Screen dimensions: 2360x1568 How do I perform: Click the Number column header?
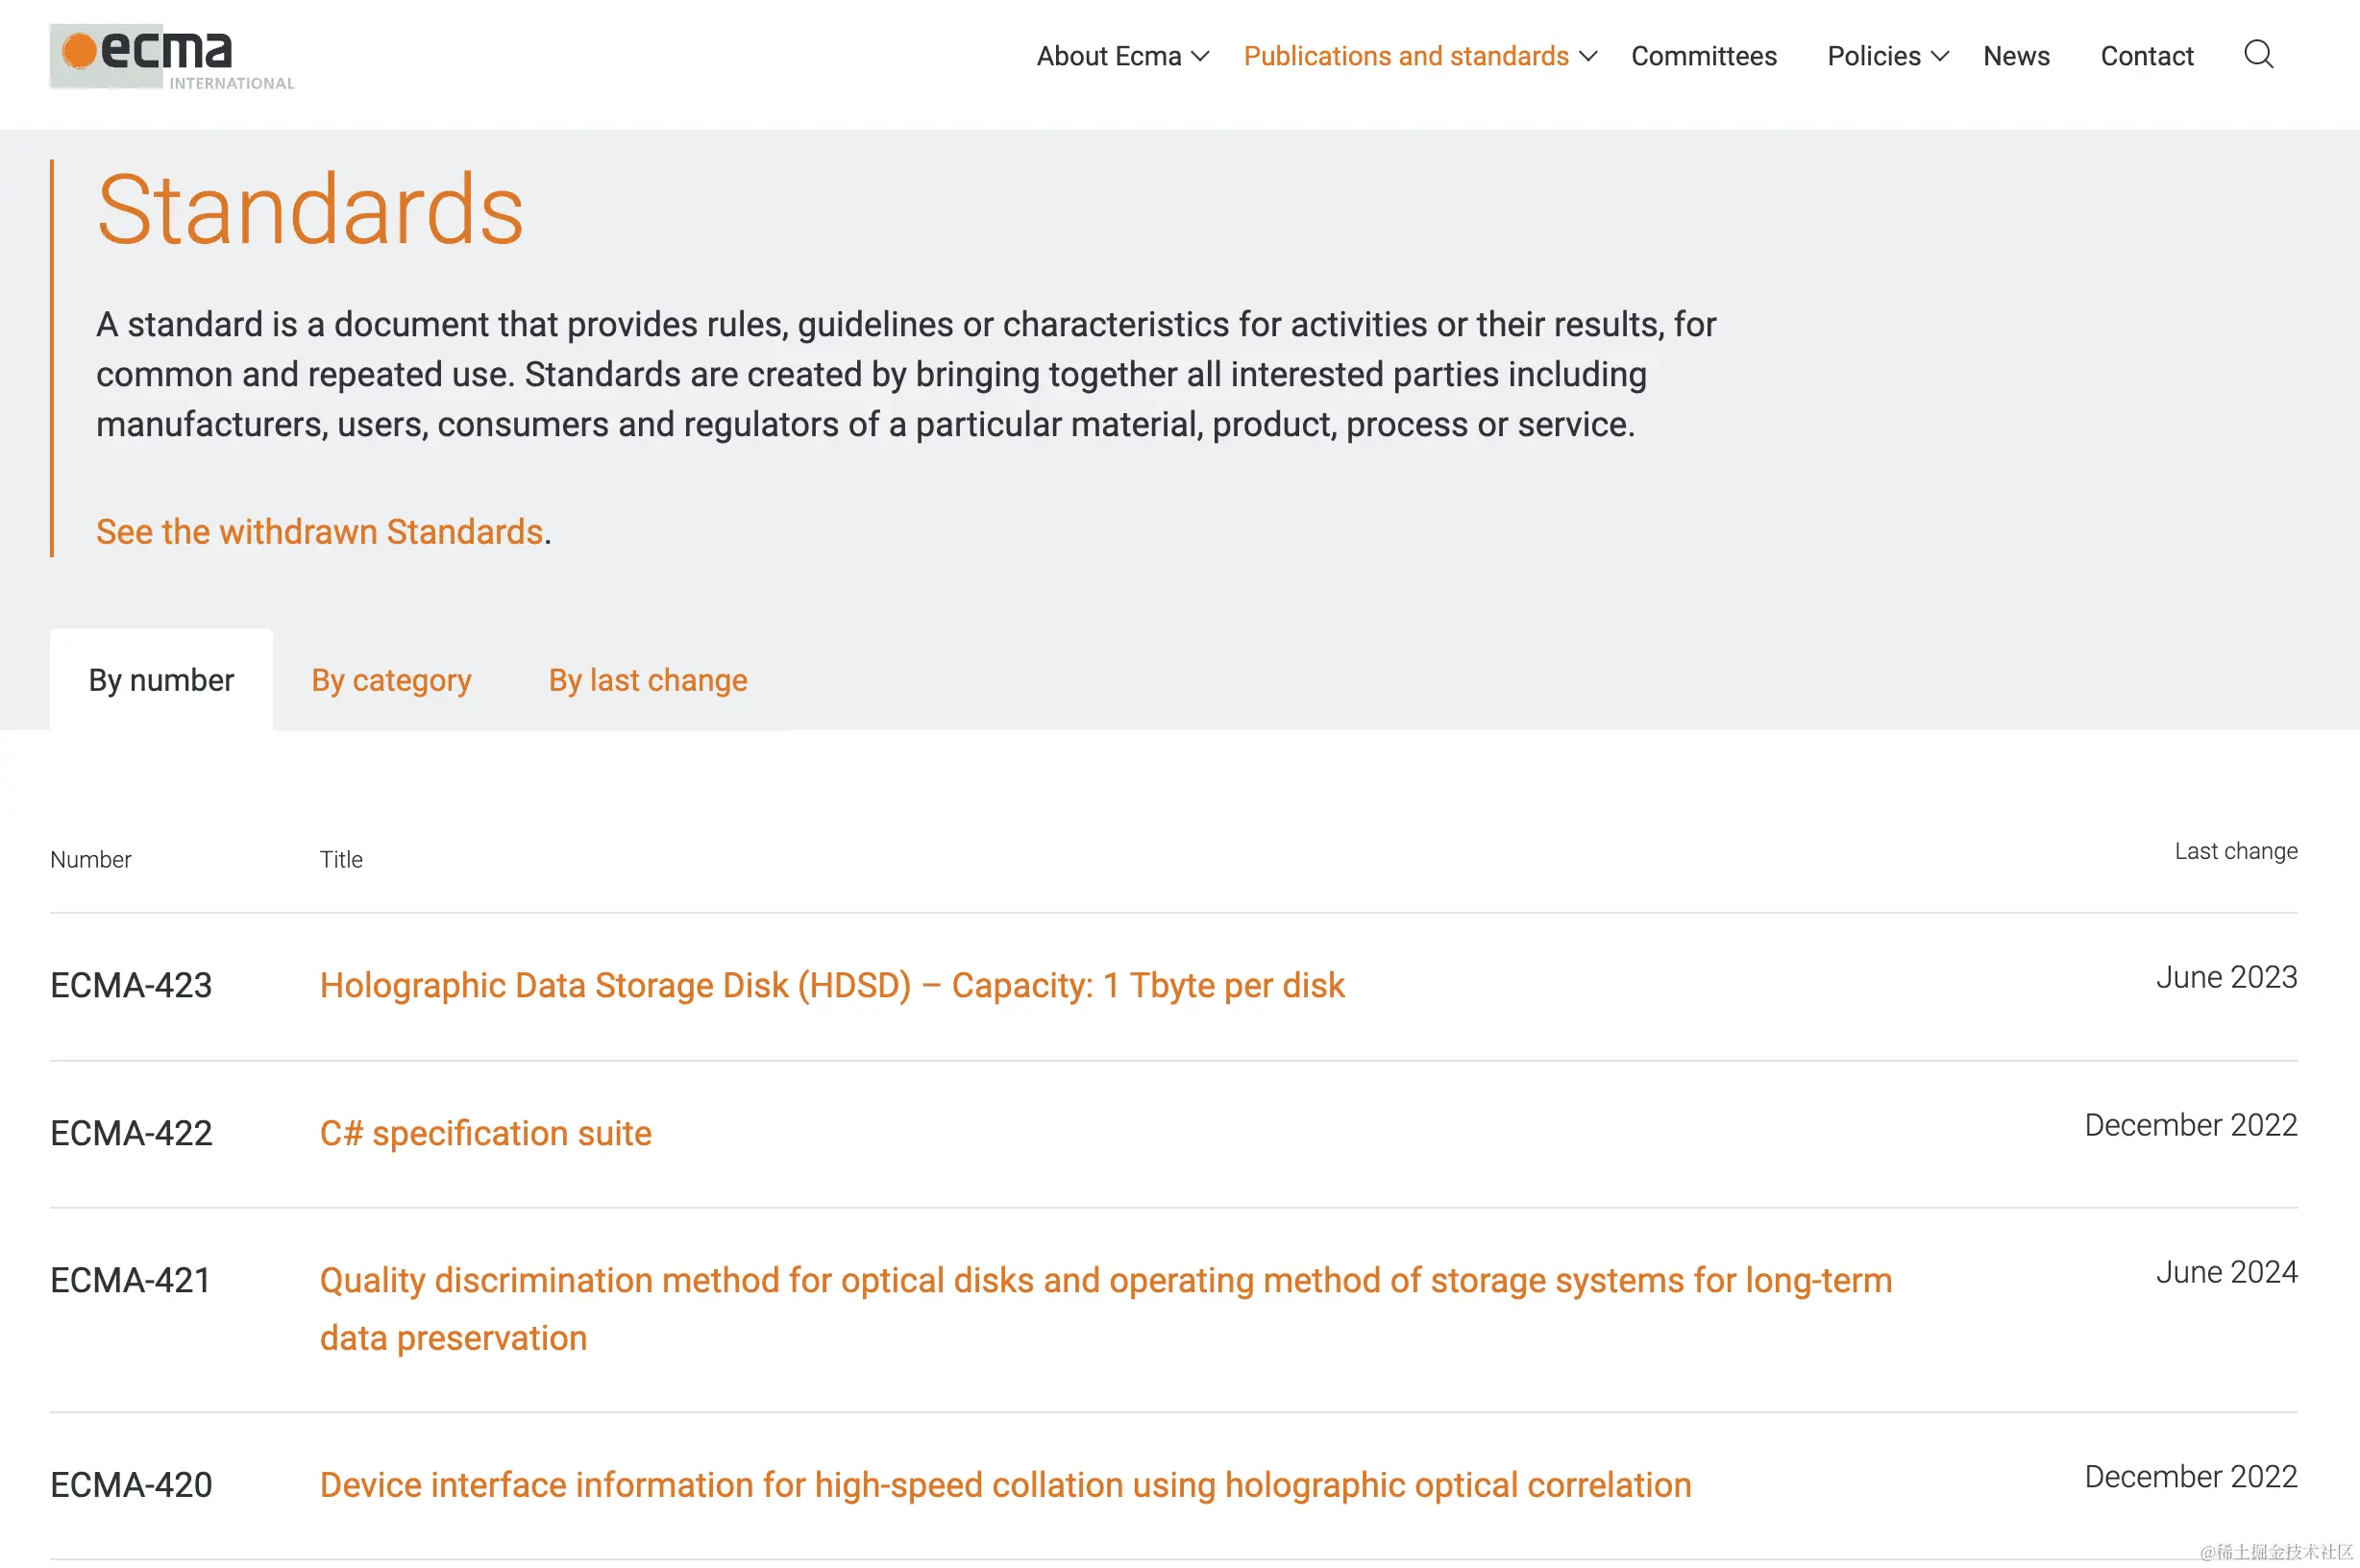[90, 859]
